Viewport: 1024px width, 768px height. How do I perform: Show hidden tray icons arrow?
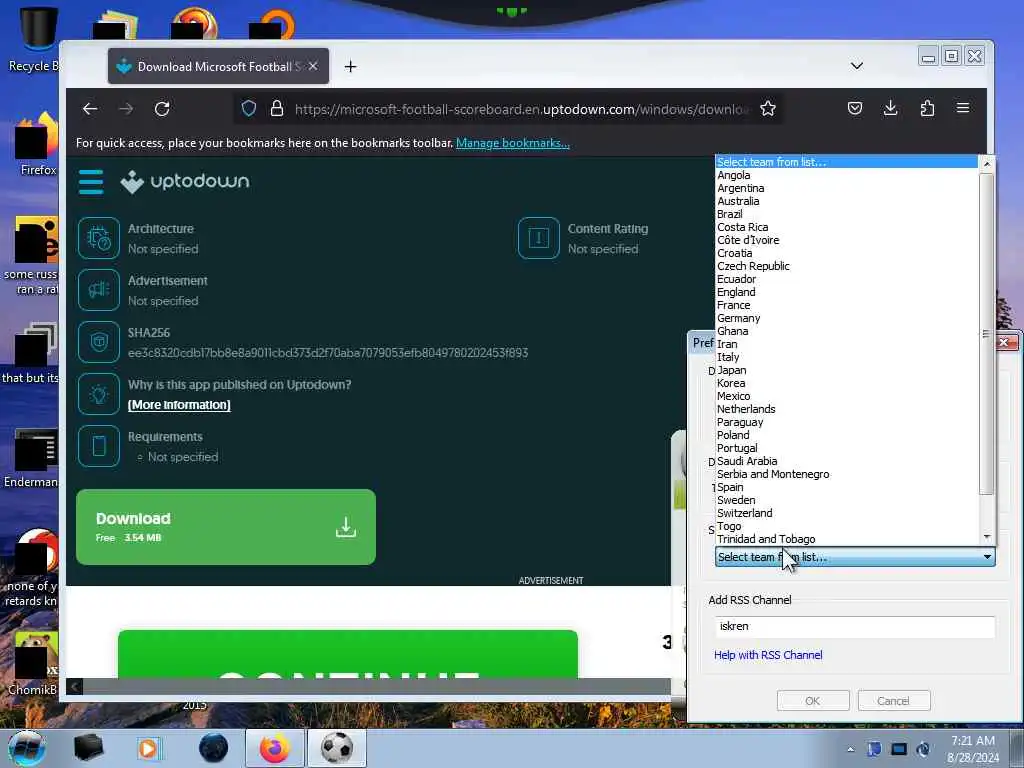850,750
